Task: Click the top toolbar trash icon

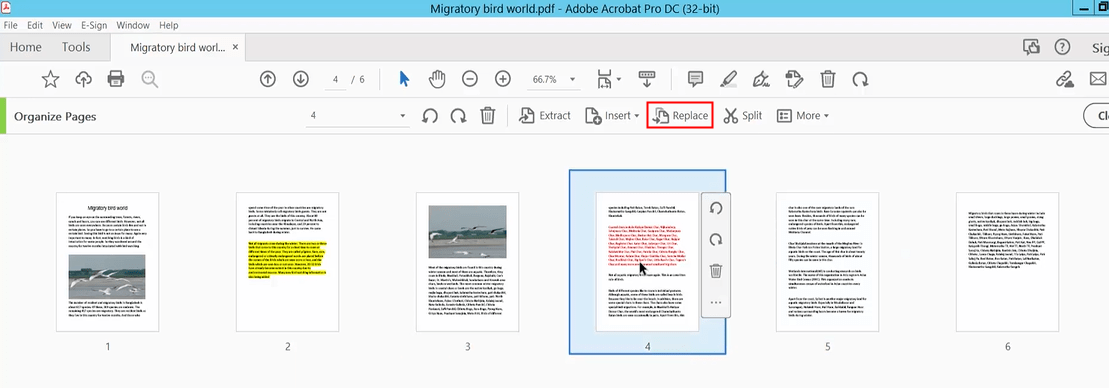Action: coord(828,79)
